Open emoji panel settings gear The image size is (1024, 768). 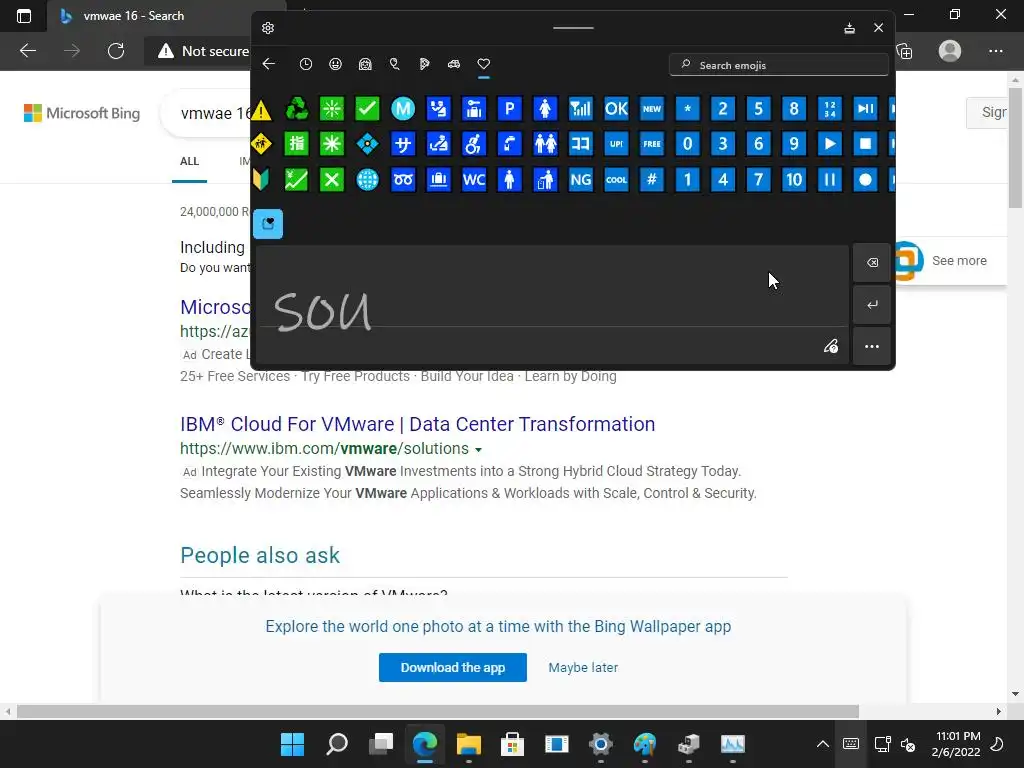(x=268, y=28)
